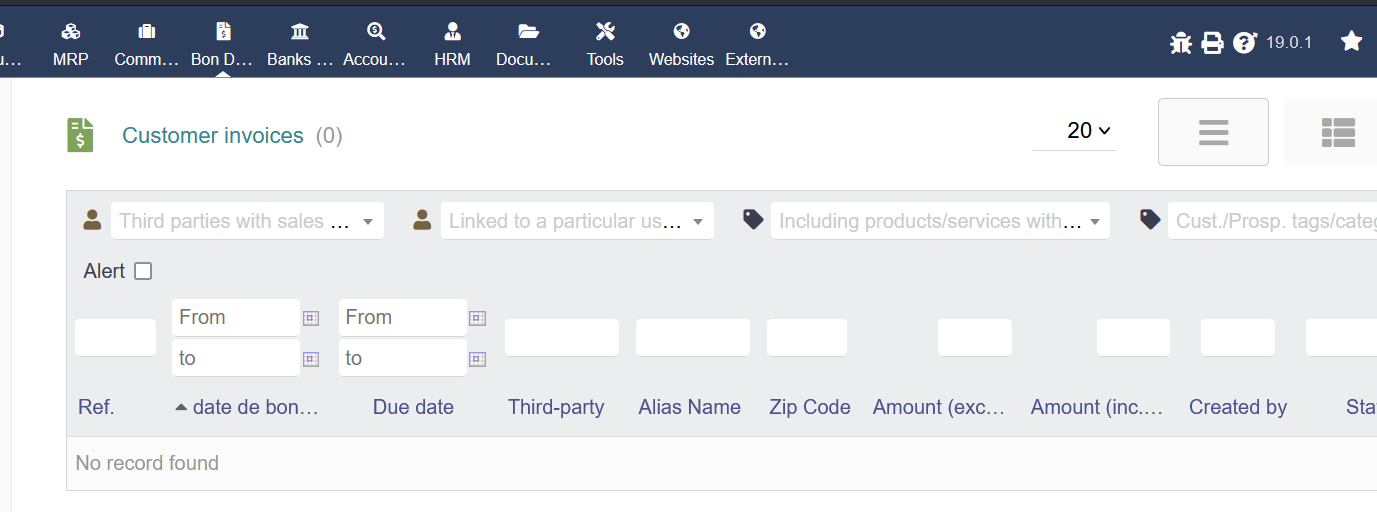The height and width of the screenshot is (512, 1377).
Task: Click the star bookmark icon
Action: [1351, 41]
